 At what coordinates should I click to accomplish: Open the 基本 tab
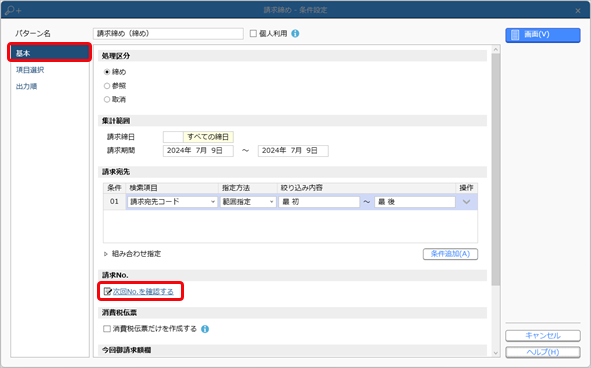tap(49, 53)
